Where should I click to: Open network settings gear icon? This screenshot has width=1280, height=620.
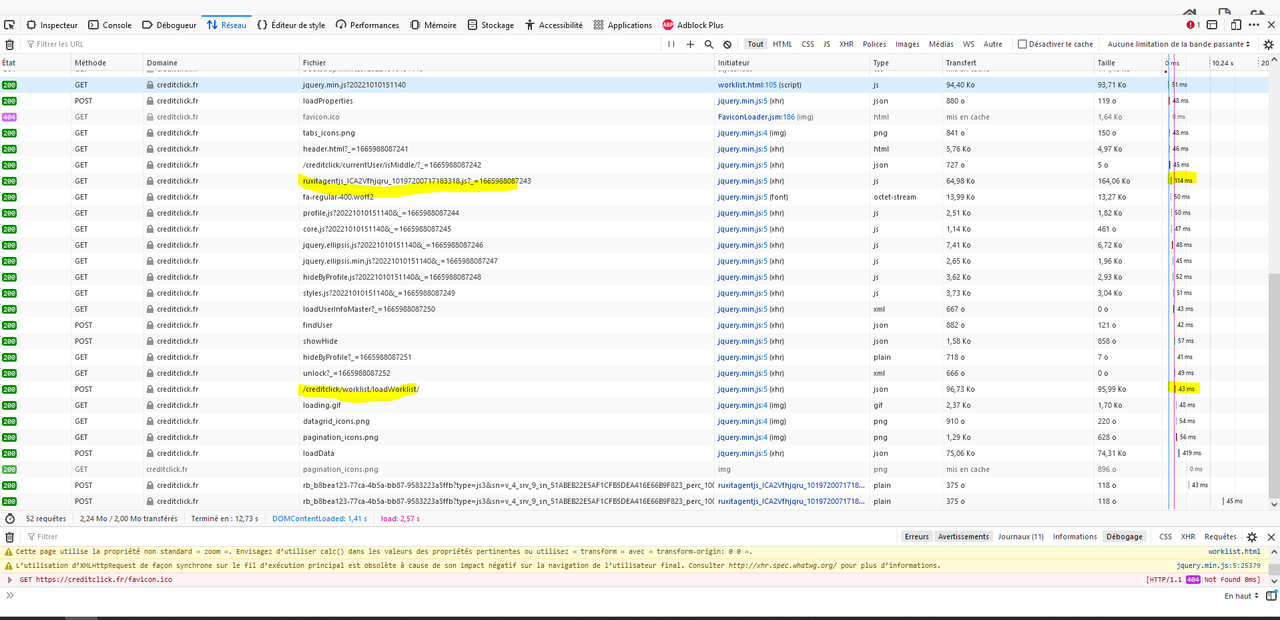1268,44
